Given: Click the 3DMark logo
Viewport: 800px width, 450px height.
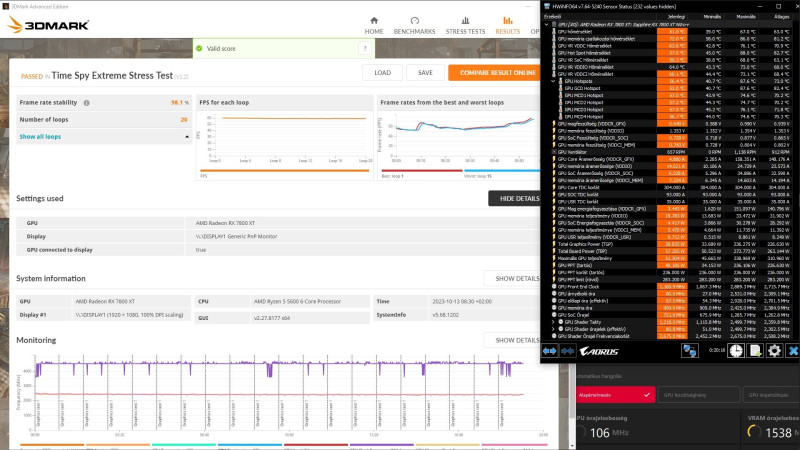Looking at the screenshot, I should [x=48, y=24].
